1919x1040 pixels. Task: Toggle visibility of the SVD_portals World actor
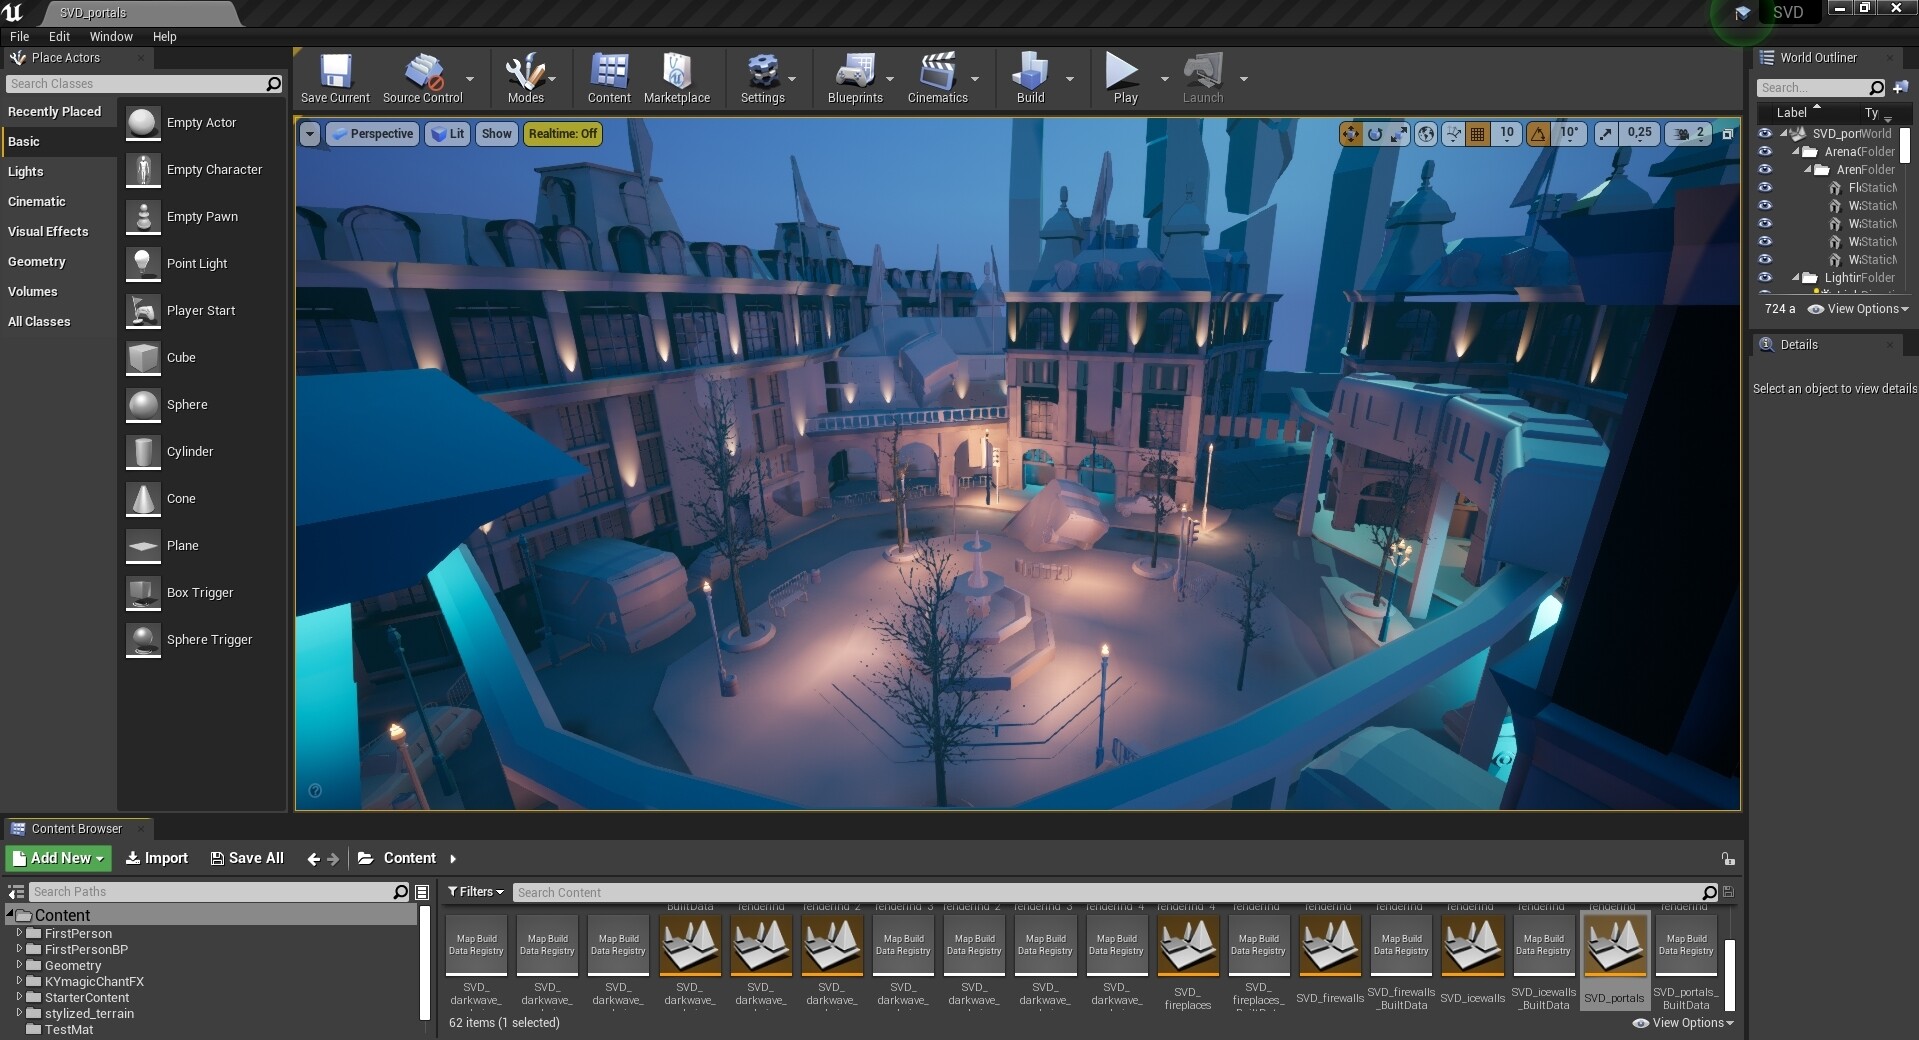(x=1765, y=133)
